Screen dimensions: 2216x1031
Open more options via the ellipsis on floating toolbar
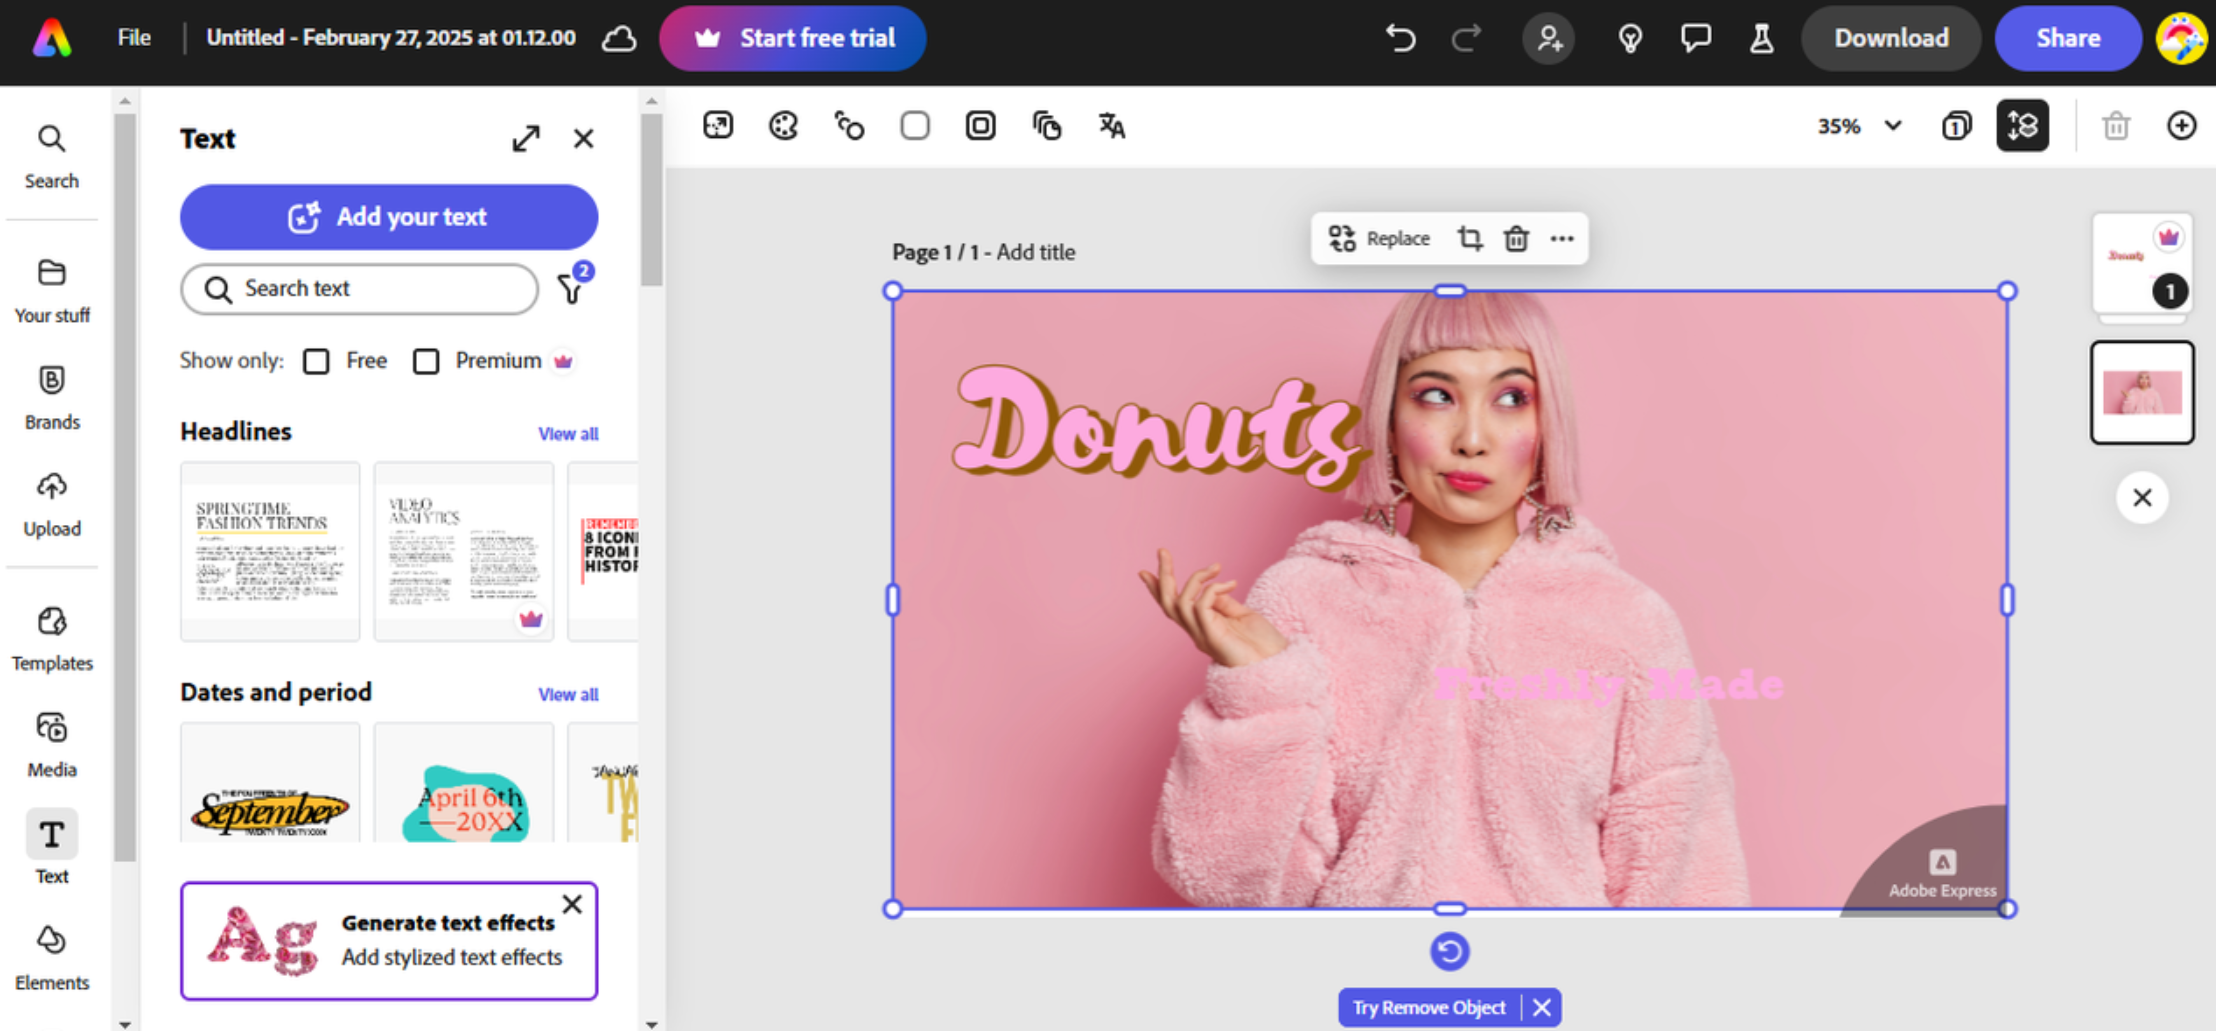[1561, 238]
